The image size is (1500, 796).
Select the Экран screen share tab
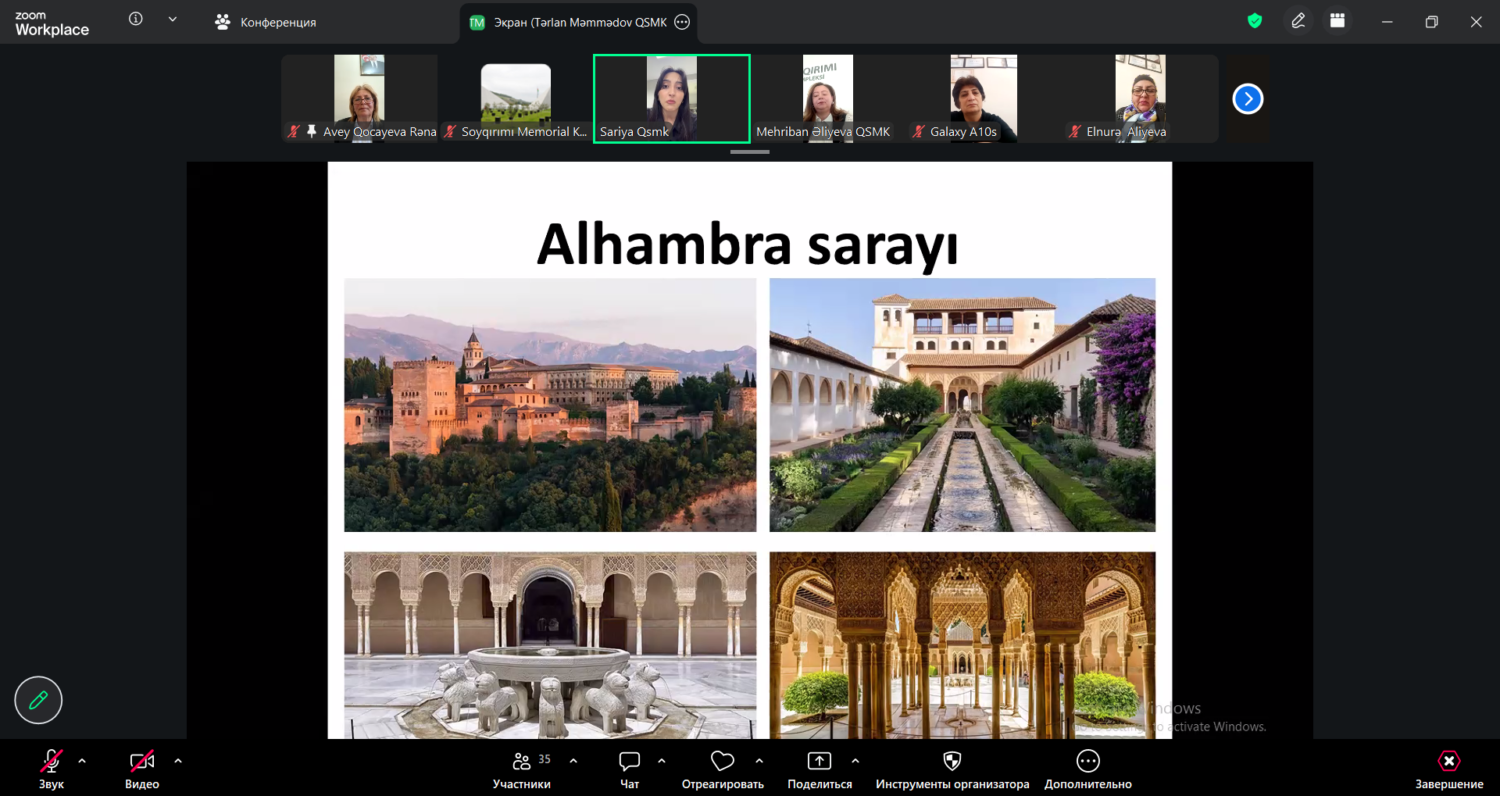[x=570, y=22]
